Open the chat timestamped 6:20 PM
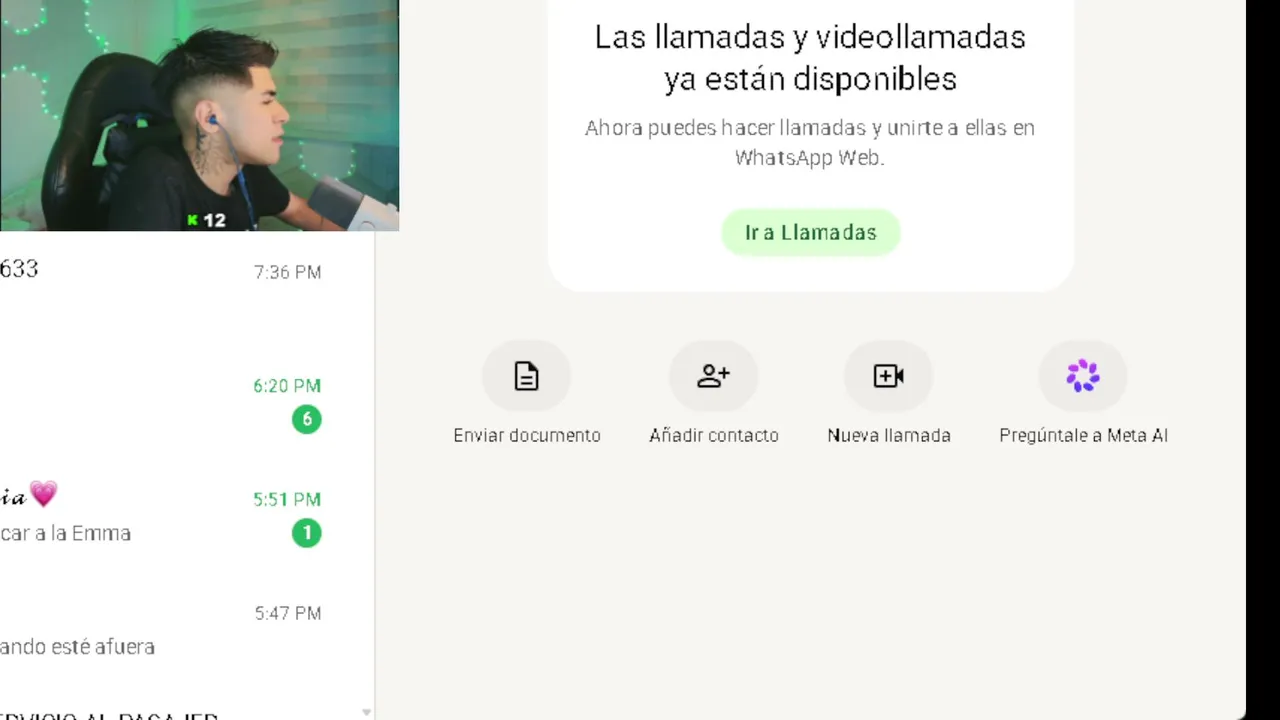This screenshot has height=720, width=1280. click(x=187, y=401)
